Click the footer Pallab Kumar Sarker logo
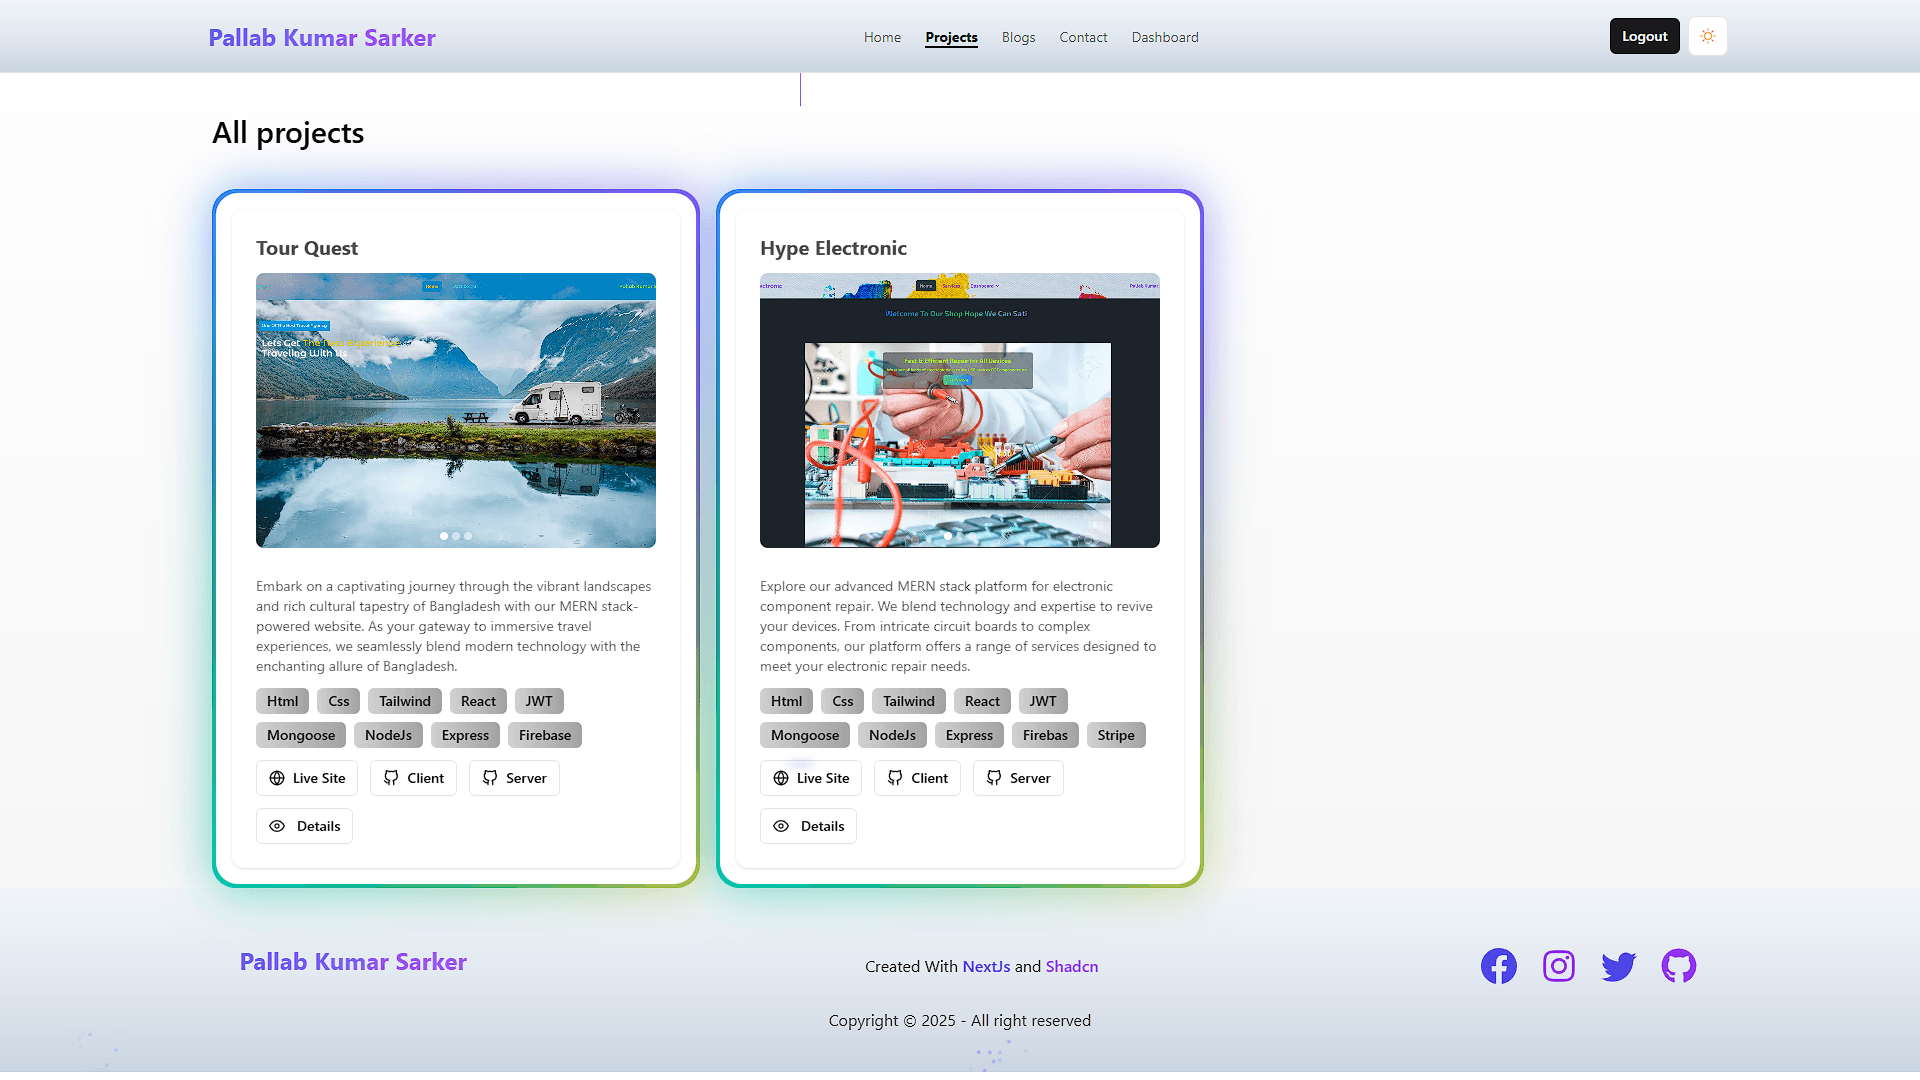This screenshot has width=1920, height=1080. [x=353, y=962]
